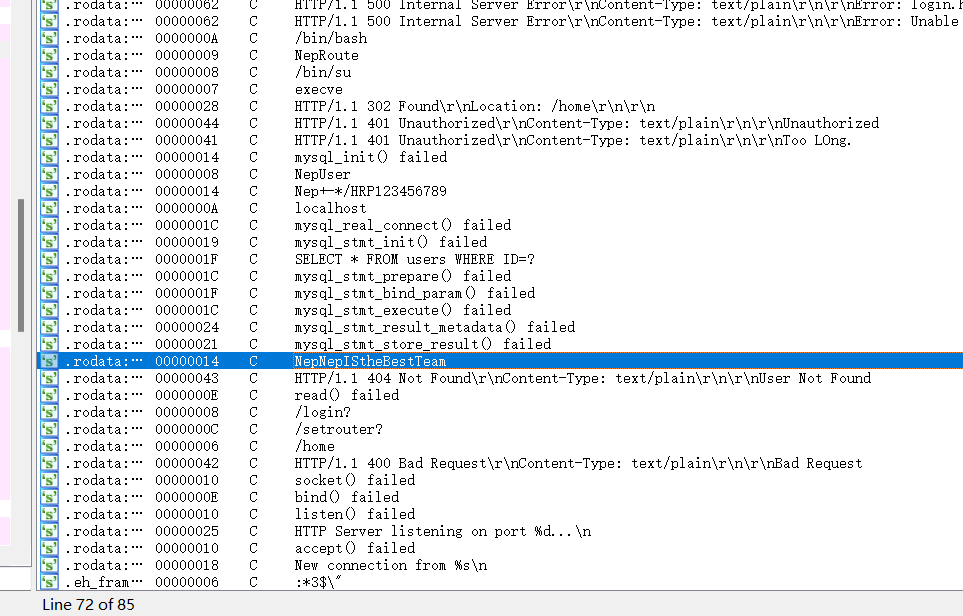Select 'HTTP Server listening on port' string

click(442, 531)
